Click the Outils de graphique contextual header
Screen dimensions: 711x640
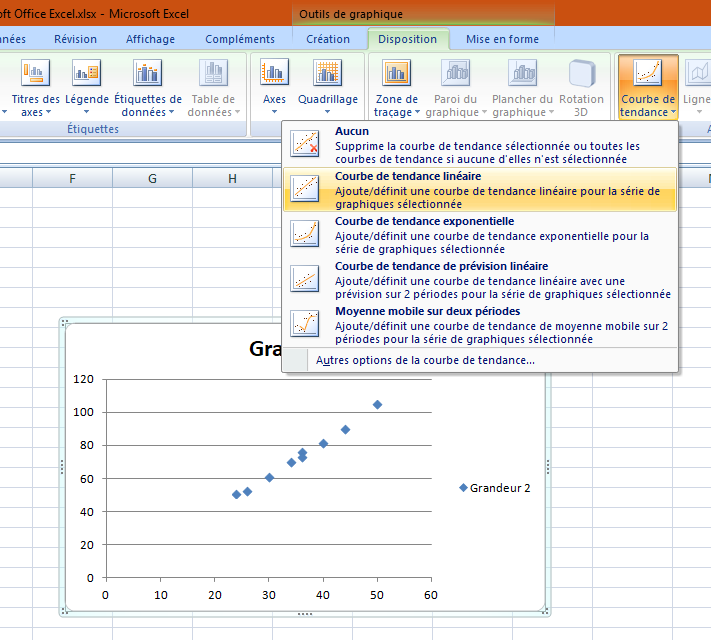point(351,14)
